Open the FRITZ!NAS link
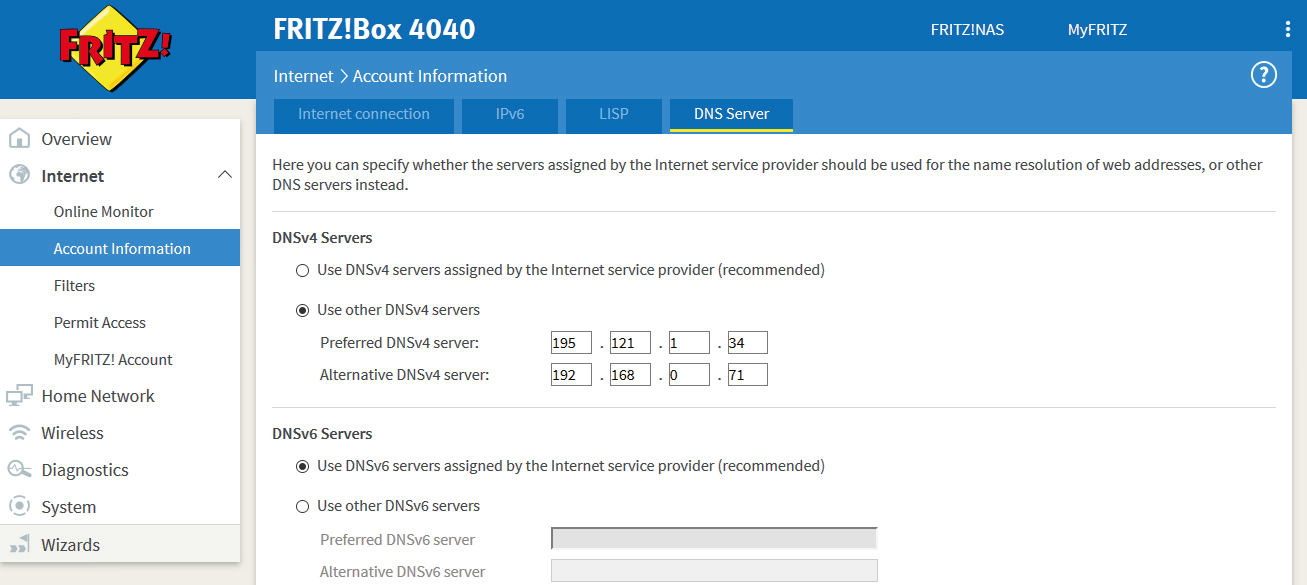The height and width of the screenshot is (585, 1307). click(x=967, y=30)
